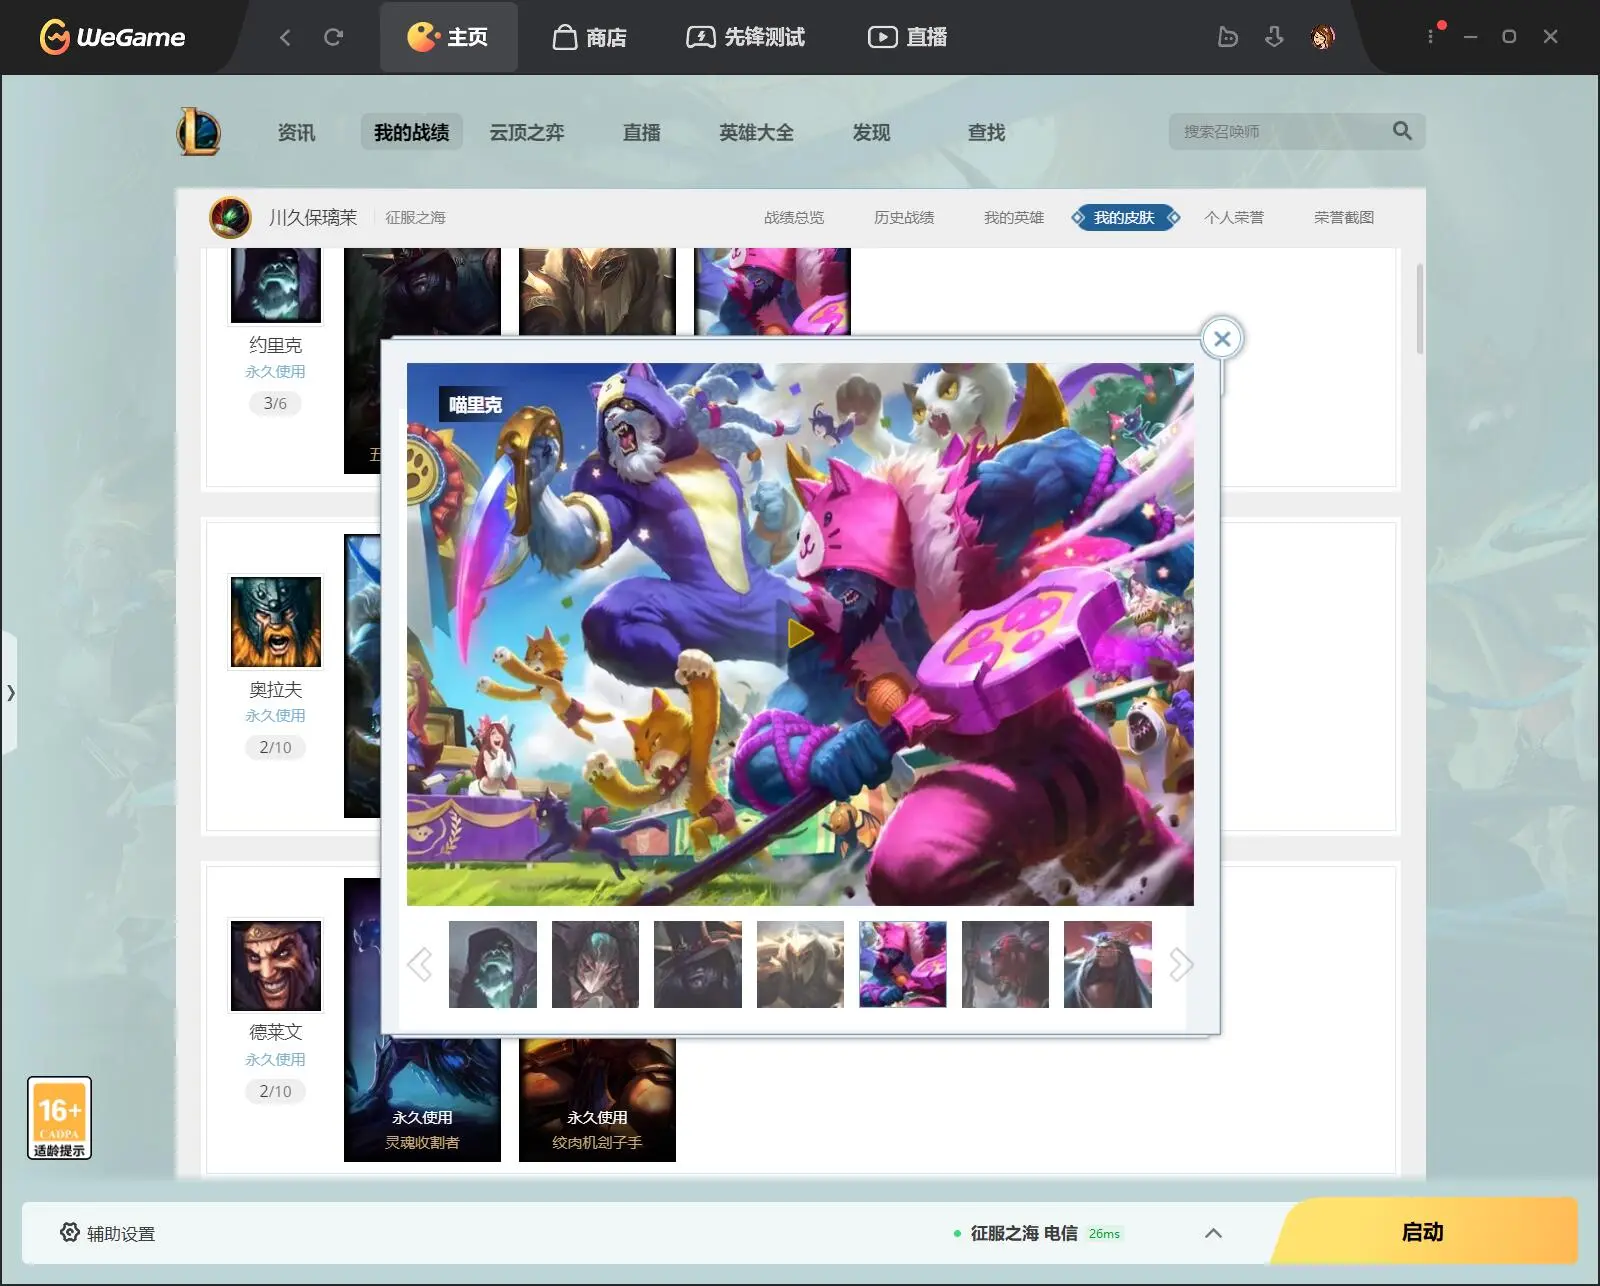Open the three-dot more menu
This screenshot has height=1286, width=1600.
coord(1431,36)
